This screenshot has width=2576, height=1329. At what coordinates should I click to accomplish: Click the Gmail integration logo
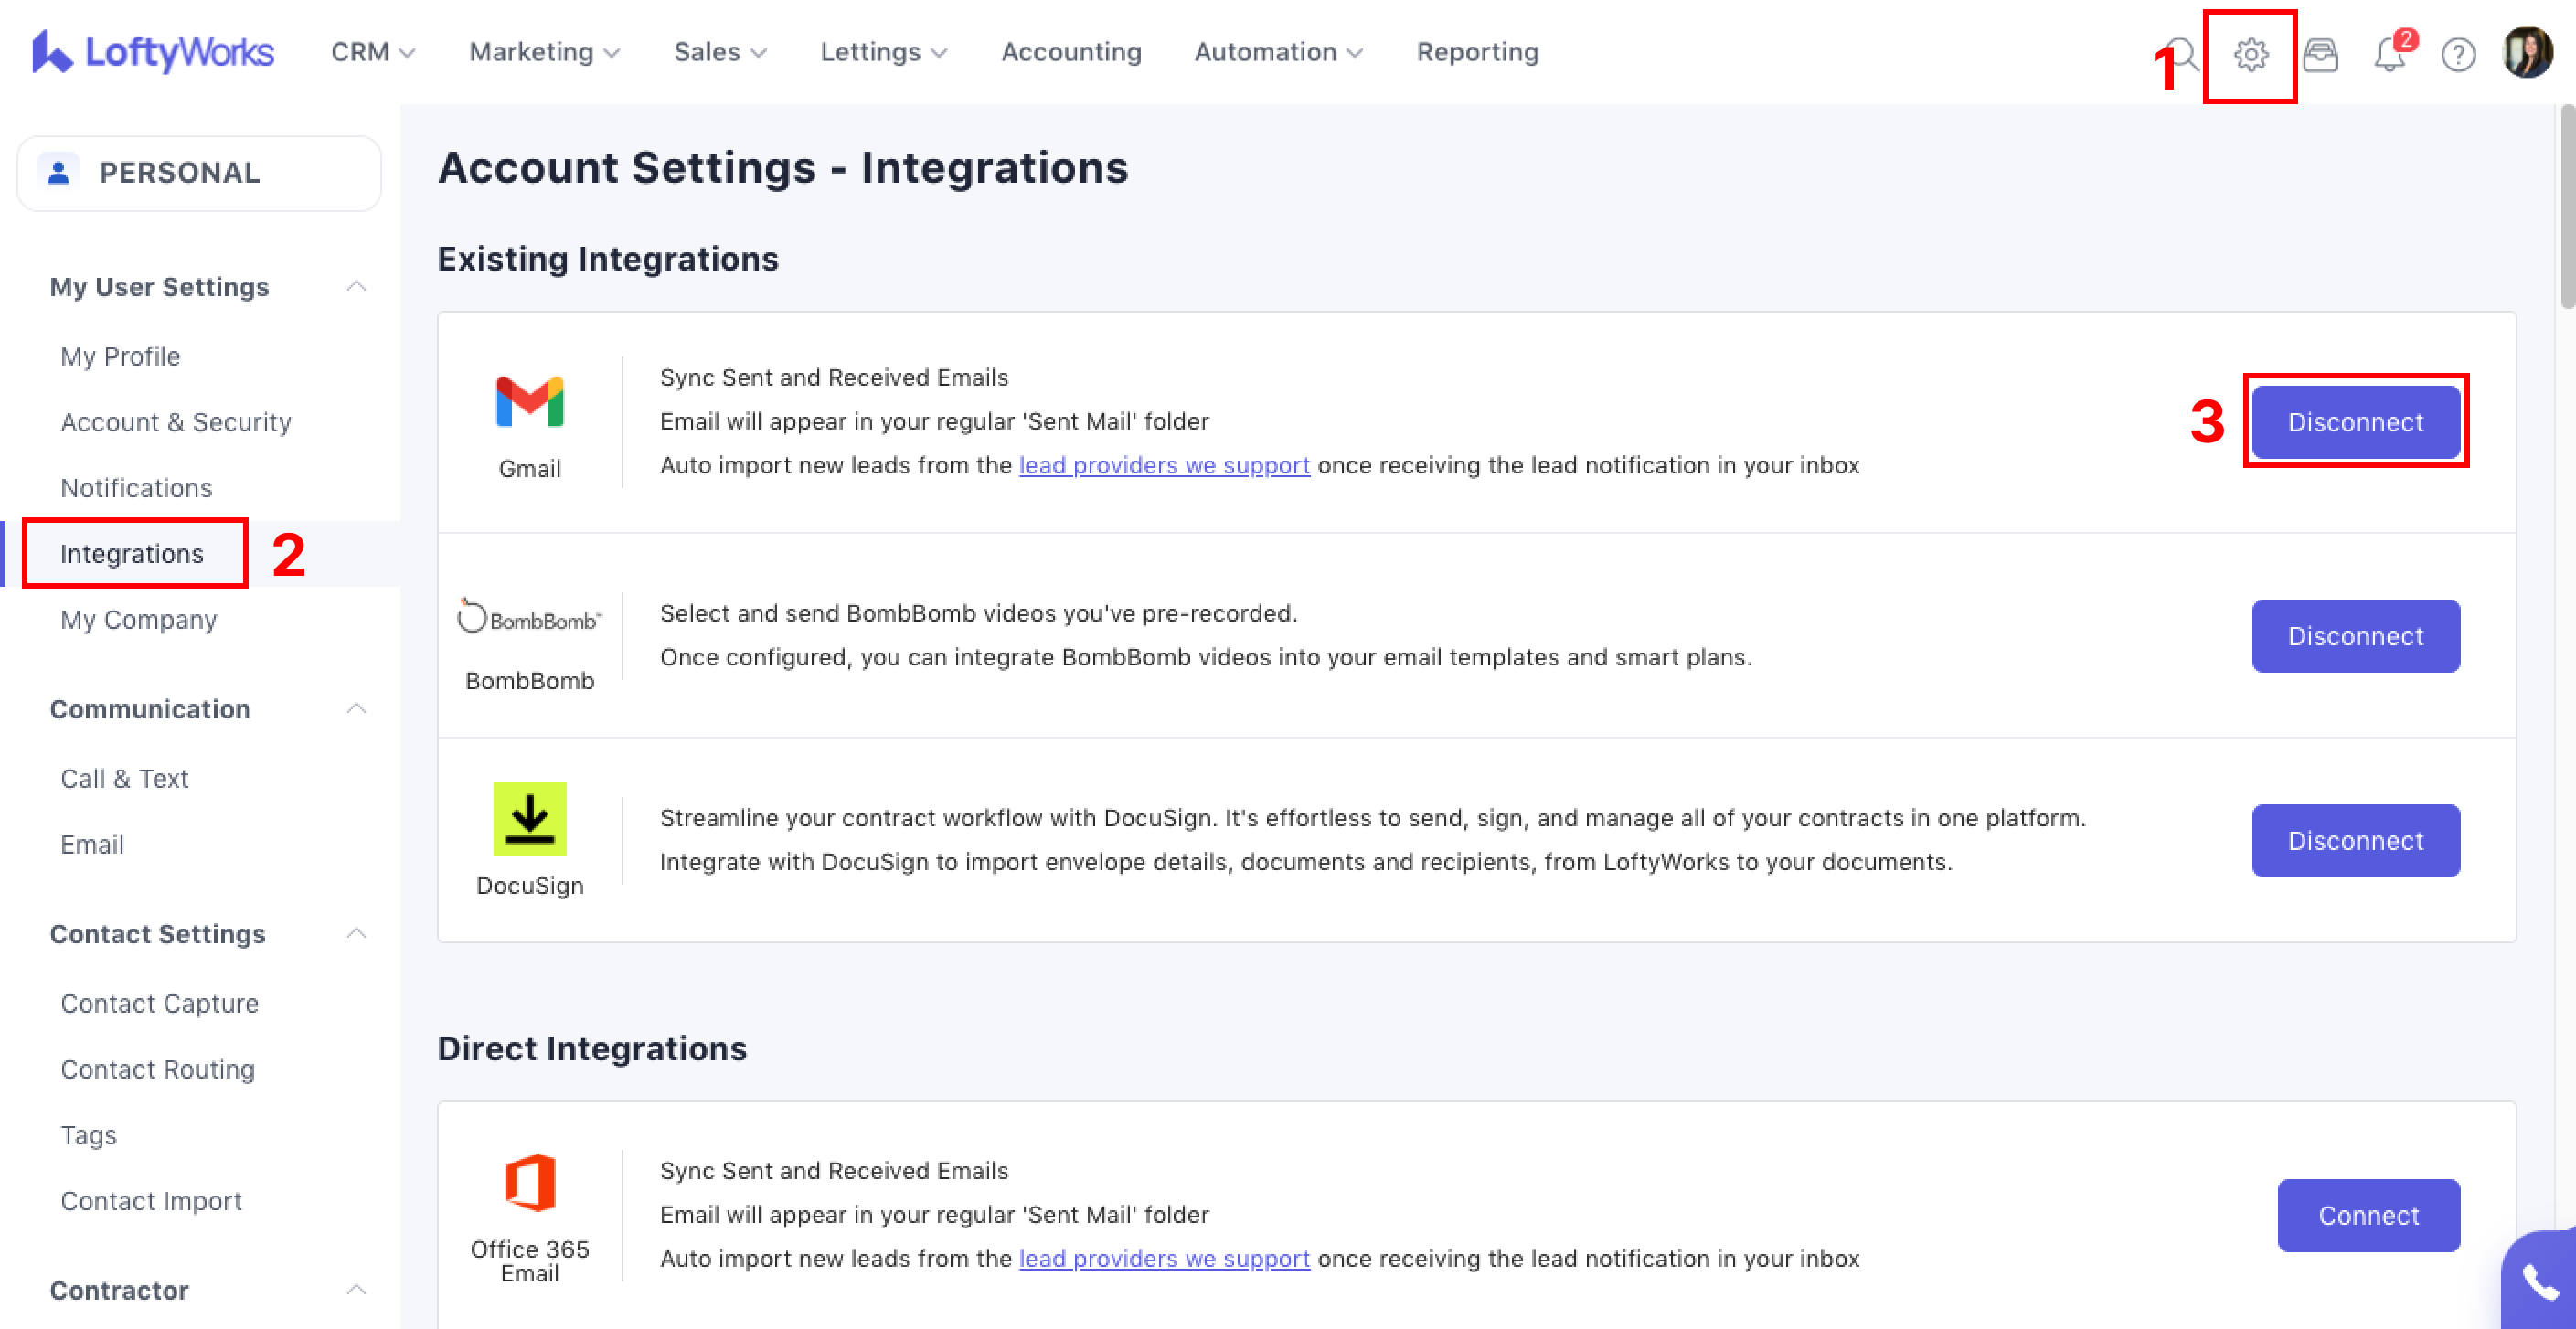[529, 402]
